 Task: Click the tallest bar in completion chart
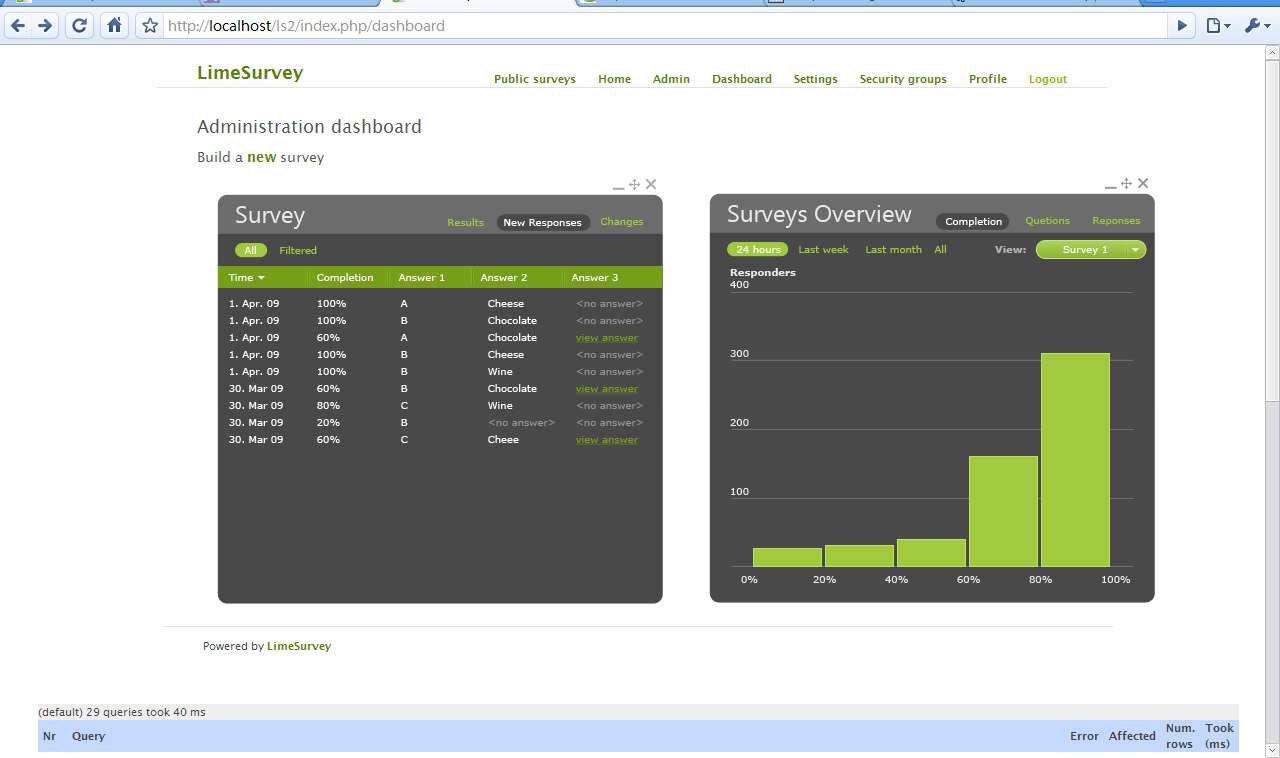pyautogui.click(x=1075, y=460)
